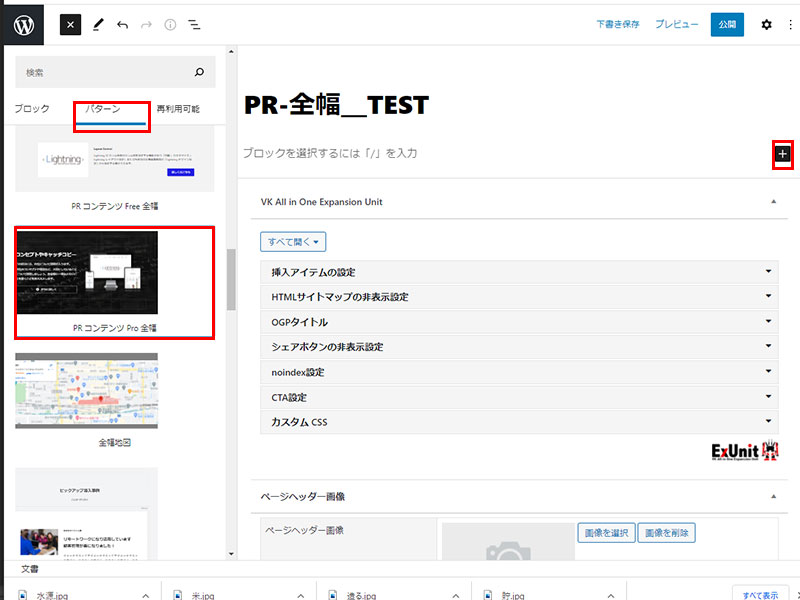Switch to the 再利用可能 tab

click(178, 109)
